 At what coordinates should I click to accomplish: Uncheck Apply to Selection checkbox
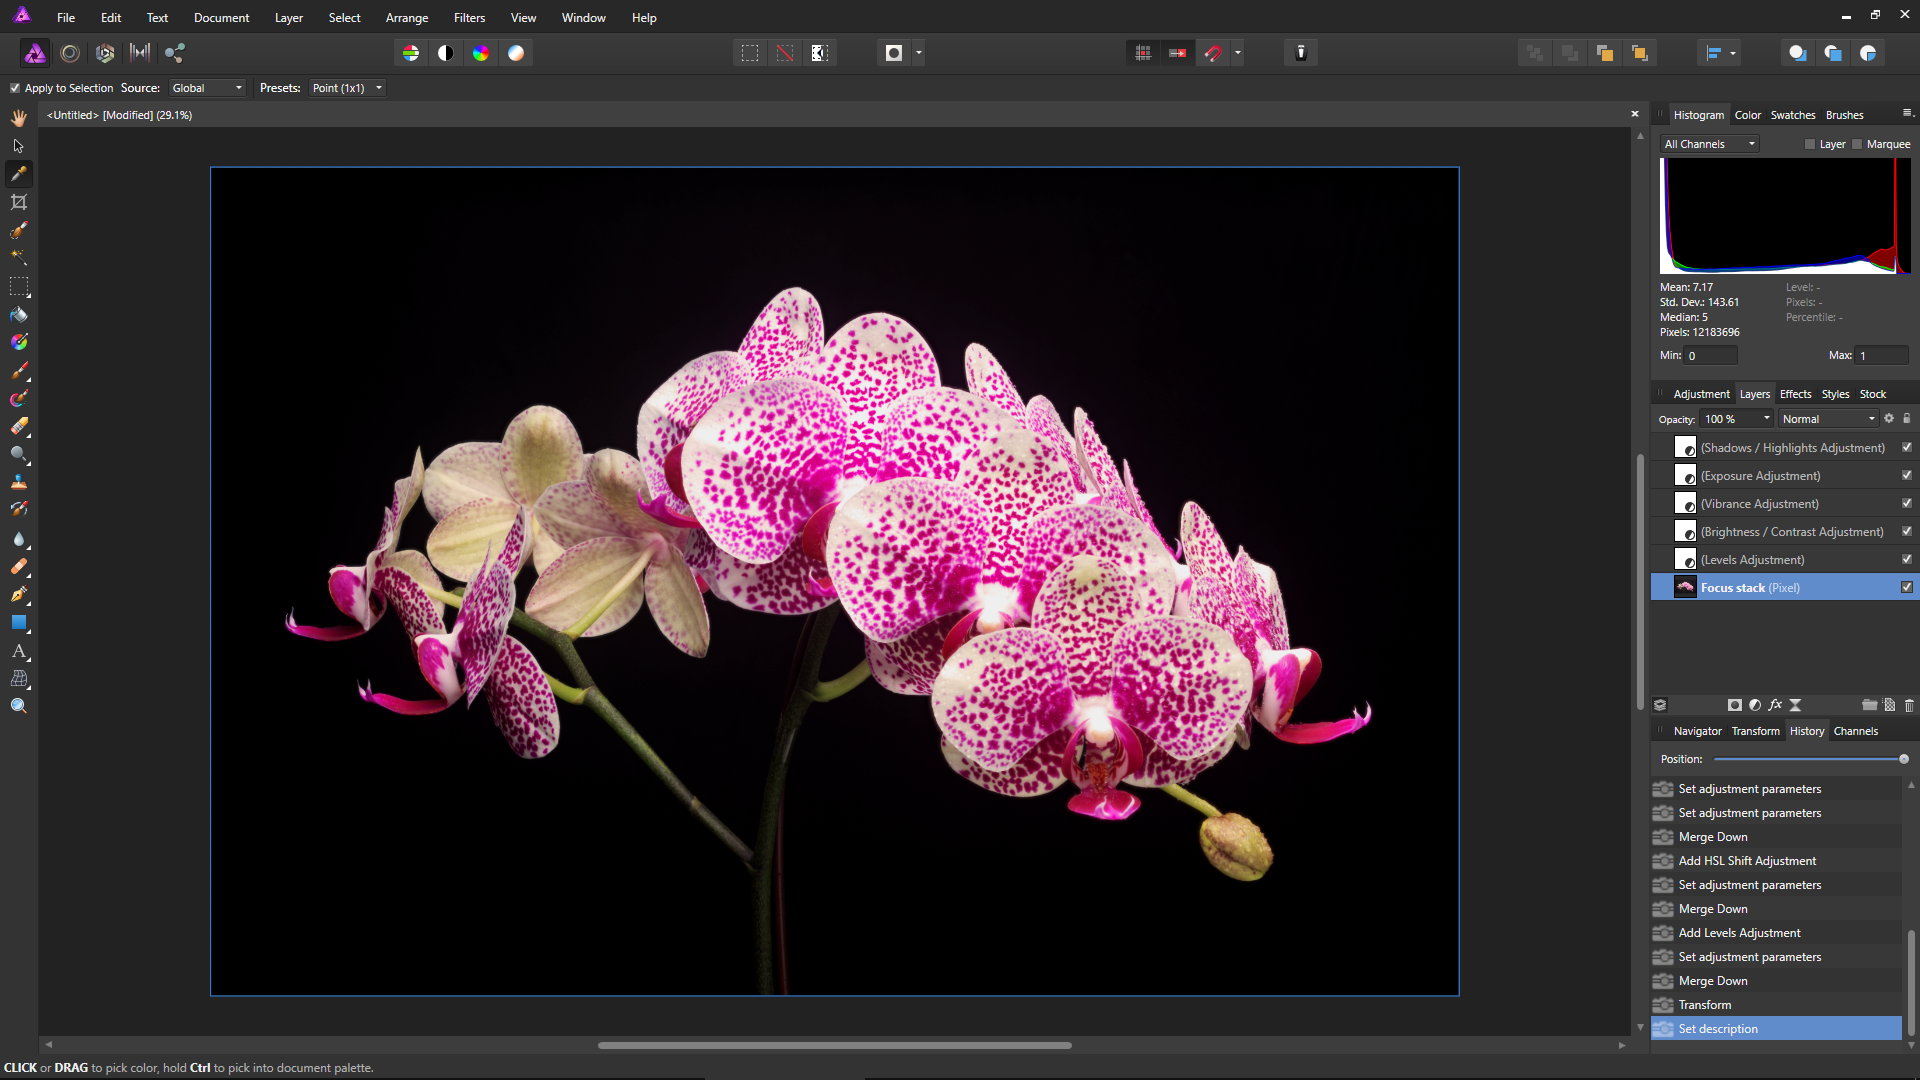click(x=15, y=88)
